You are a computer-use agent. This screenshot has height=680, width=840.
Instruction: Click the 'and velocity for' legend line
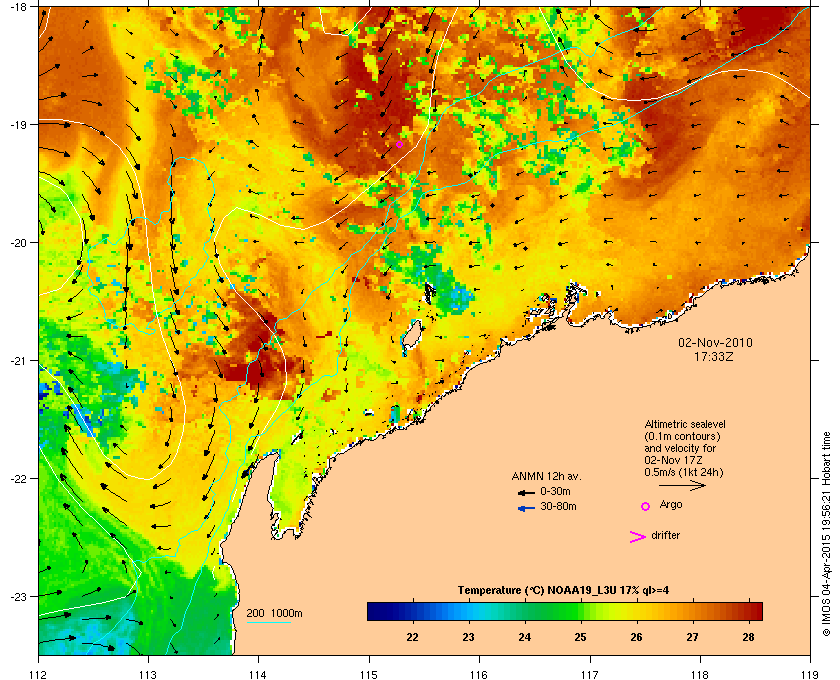pos(680,448)
